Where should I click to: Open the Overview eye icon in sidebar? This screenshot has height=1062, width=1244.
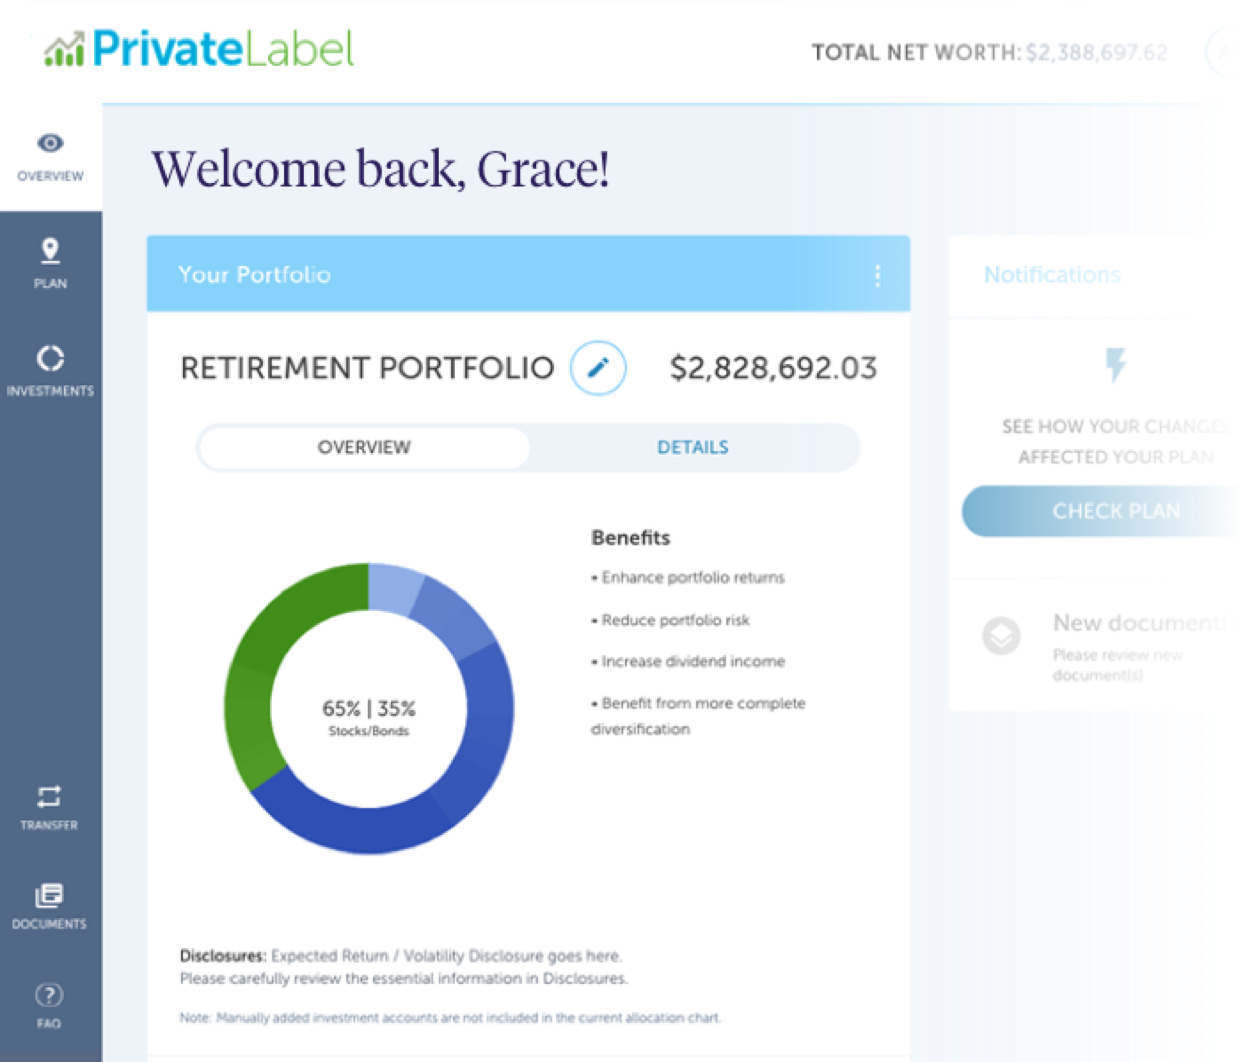pos(50,143)
